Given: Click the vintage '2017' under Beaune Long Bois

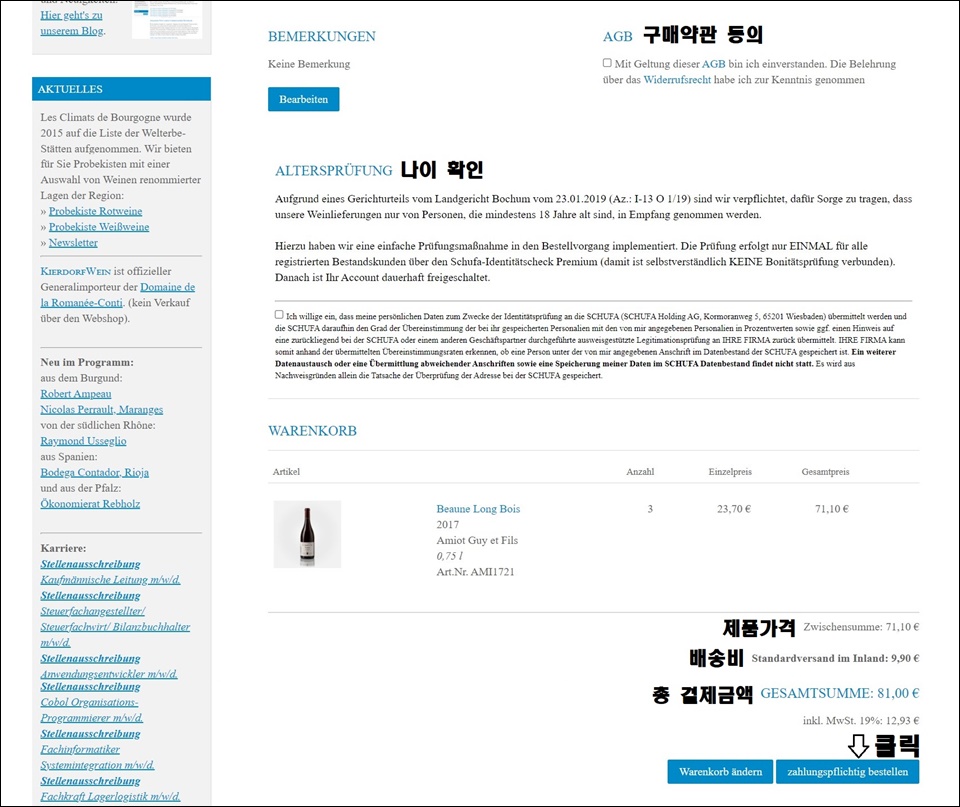Looking at the screenshot, I should pos(448,525).
